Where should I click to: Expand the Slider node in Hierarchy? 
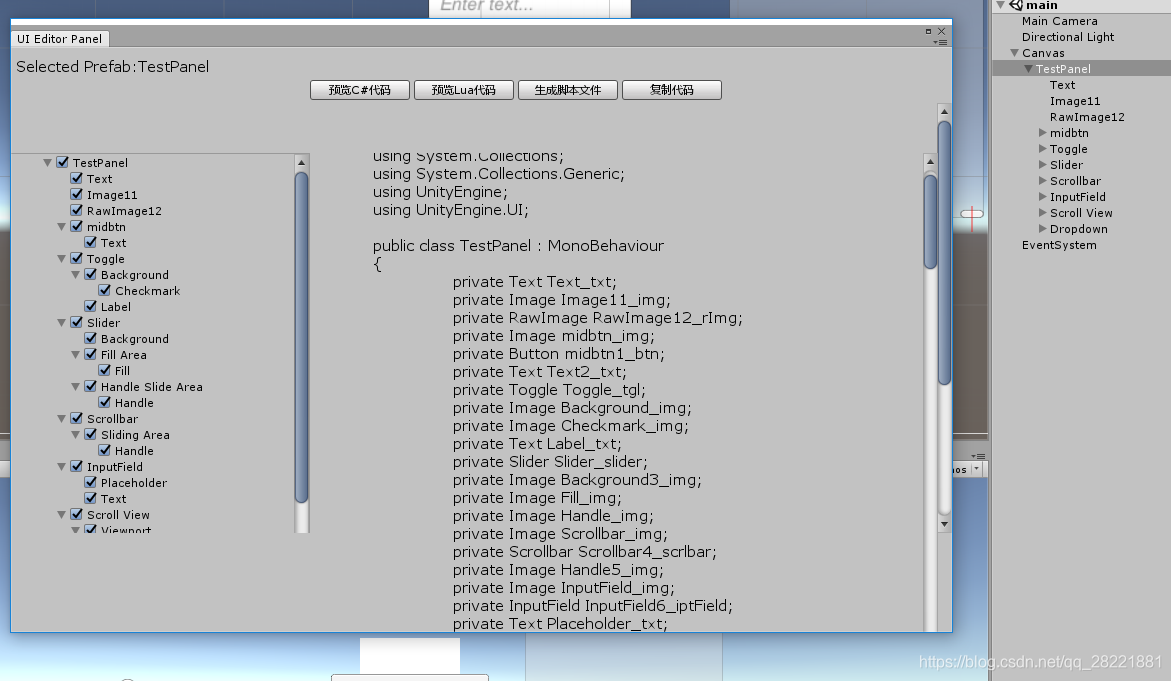[1043, 165]
